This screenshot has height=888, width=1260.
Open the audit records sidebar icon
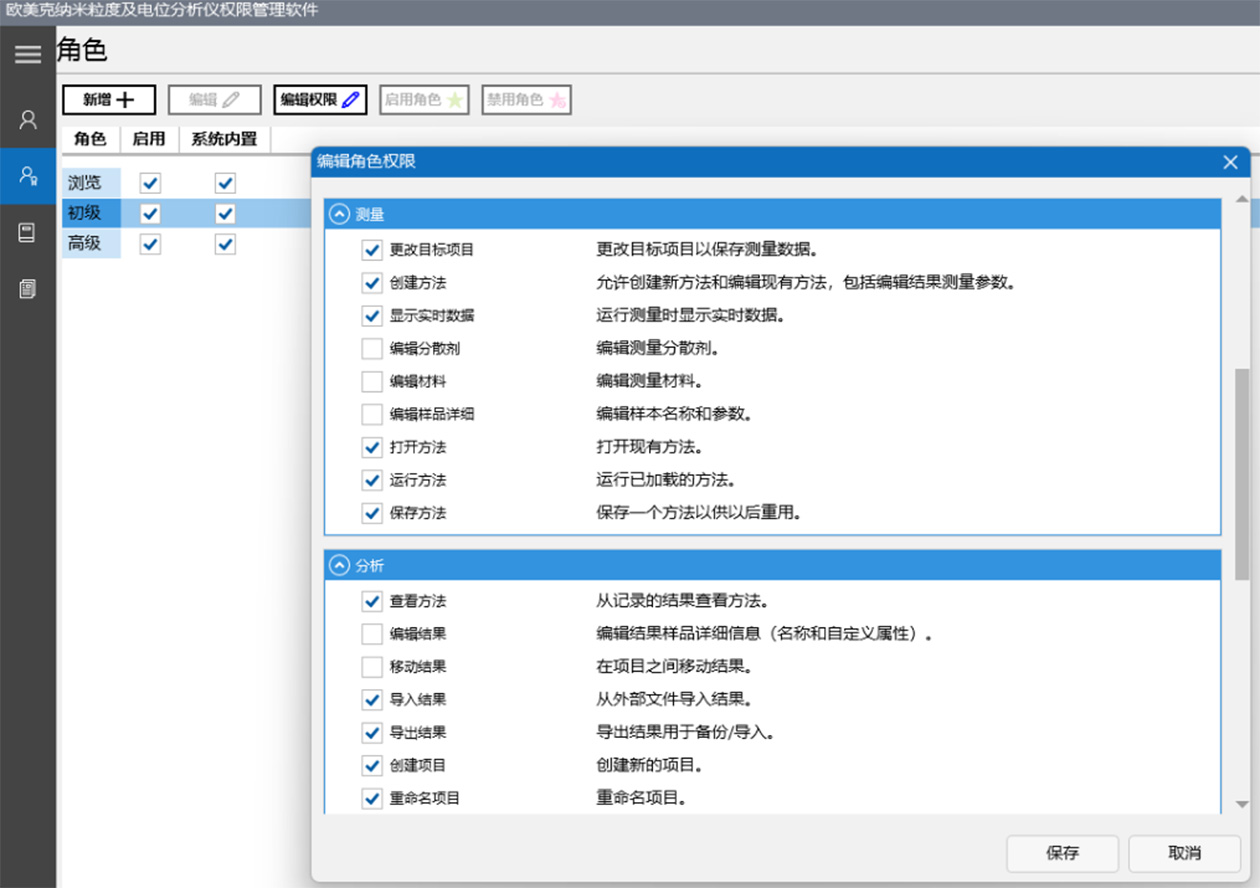(27, 289)
